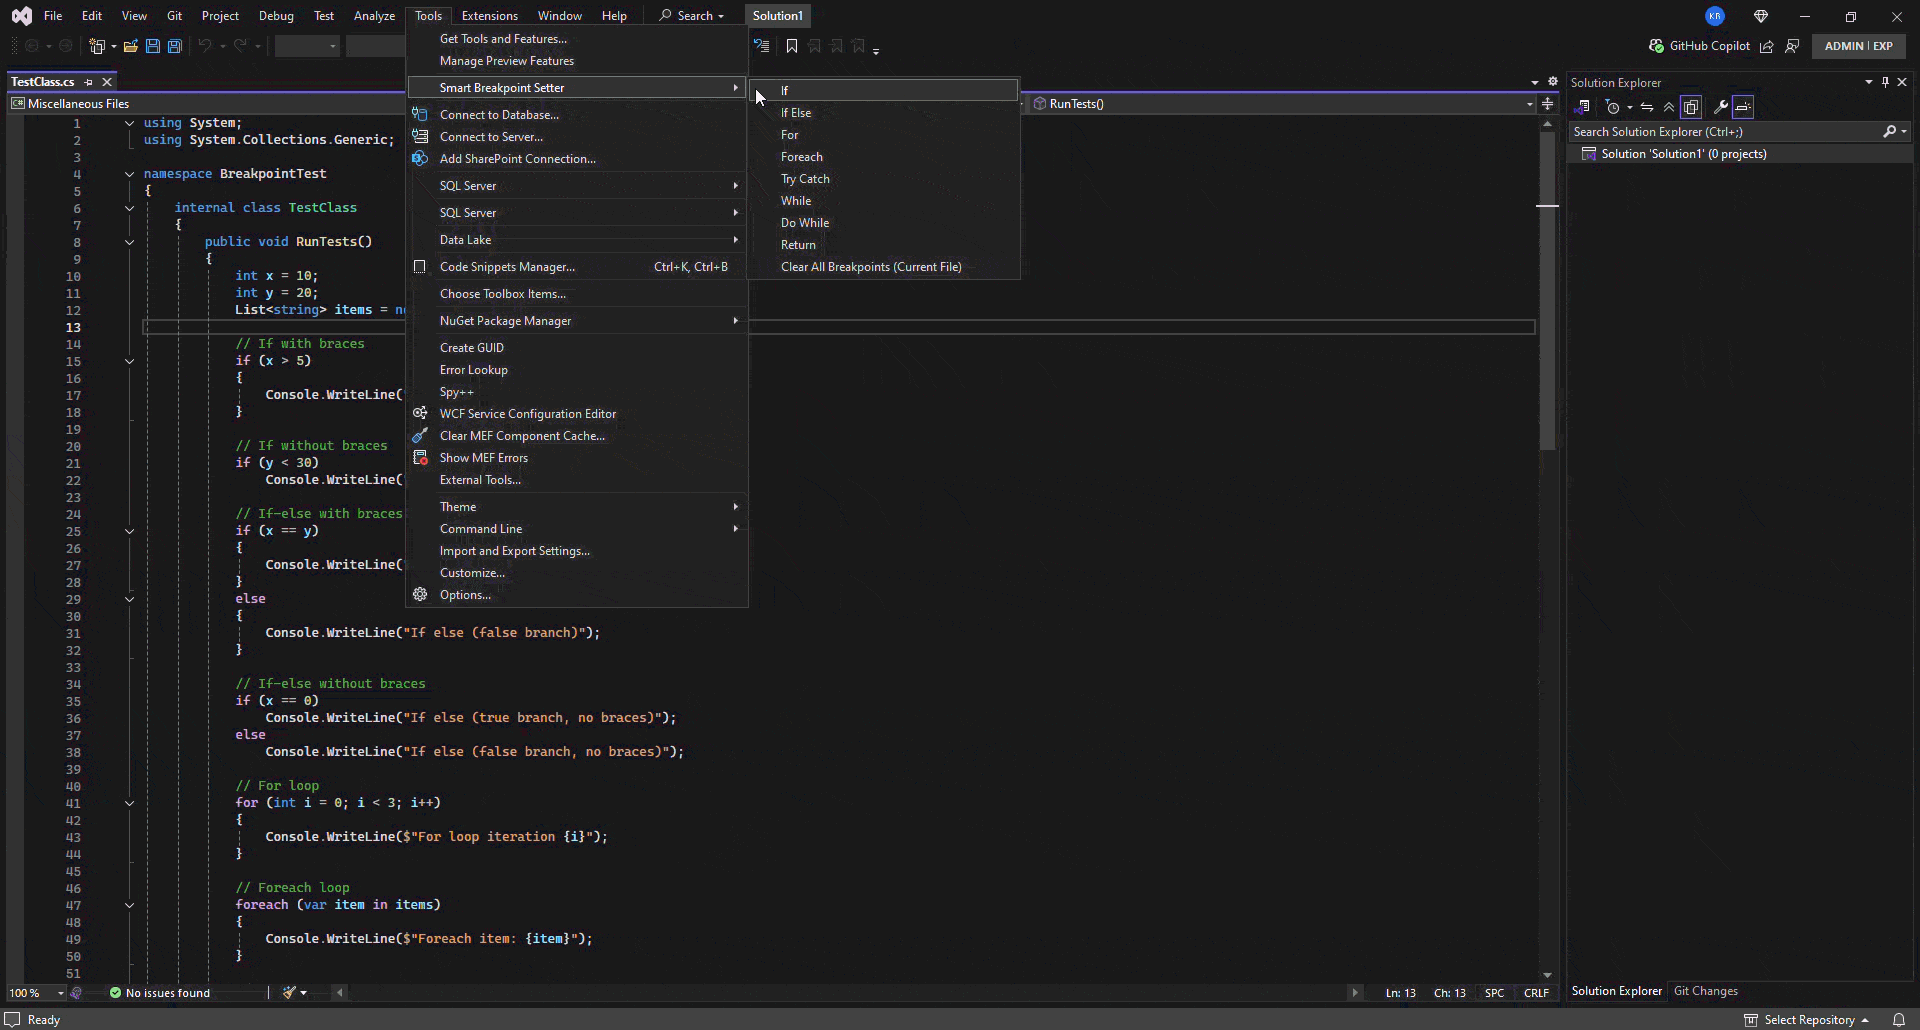This screenshot has height=1030, width=1920.
Task: Collapse the RunTests method fold
Action: click(129, 242)
